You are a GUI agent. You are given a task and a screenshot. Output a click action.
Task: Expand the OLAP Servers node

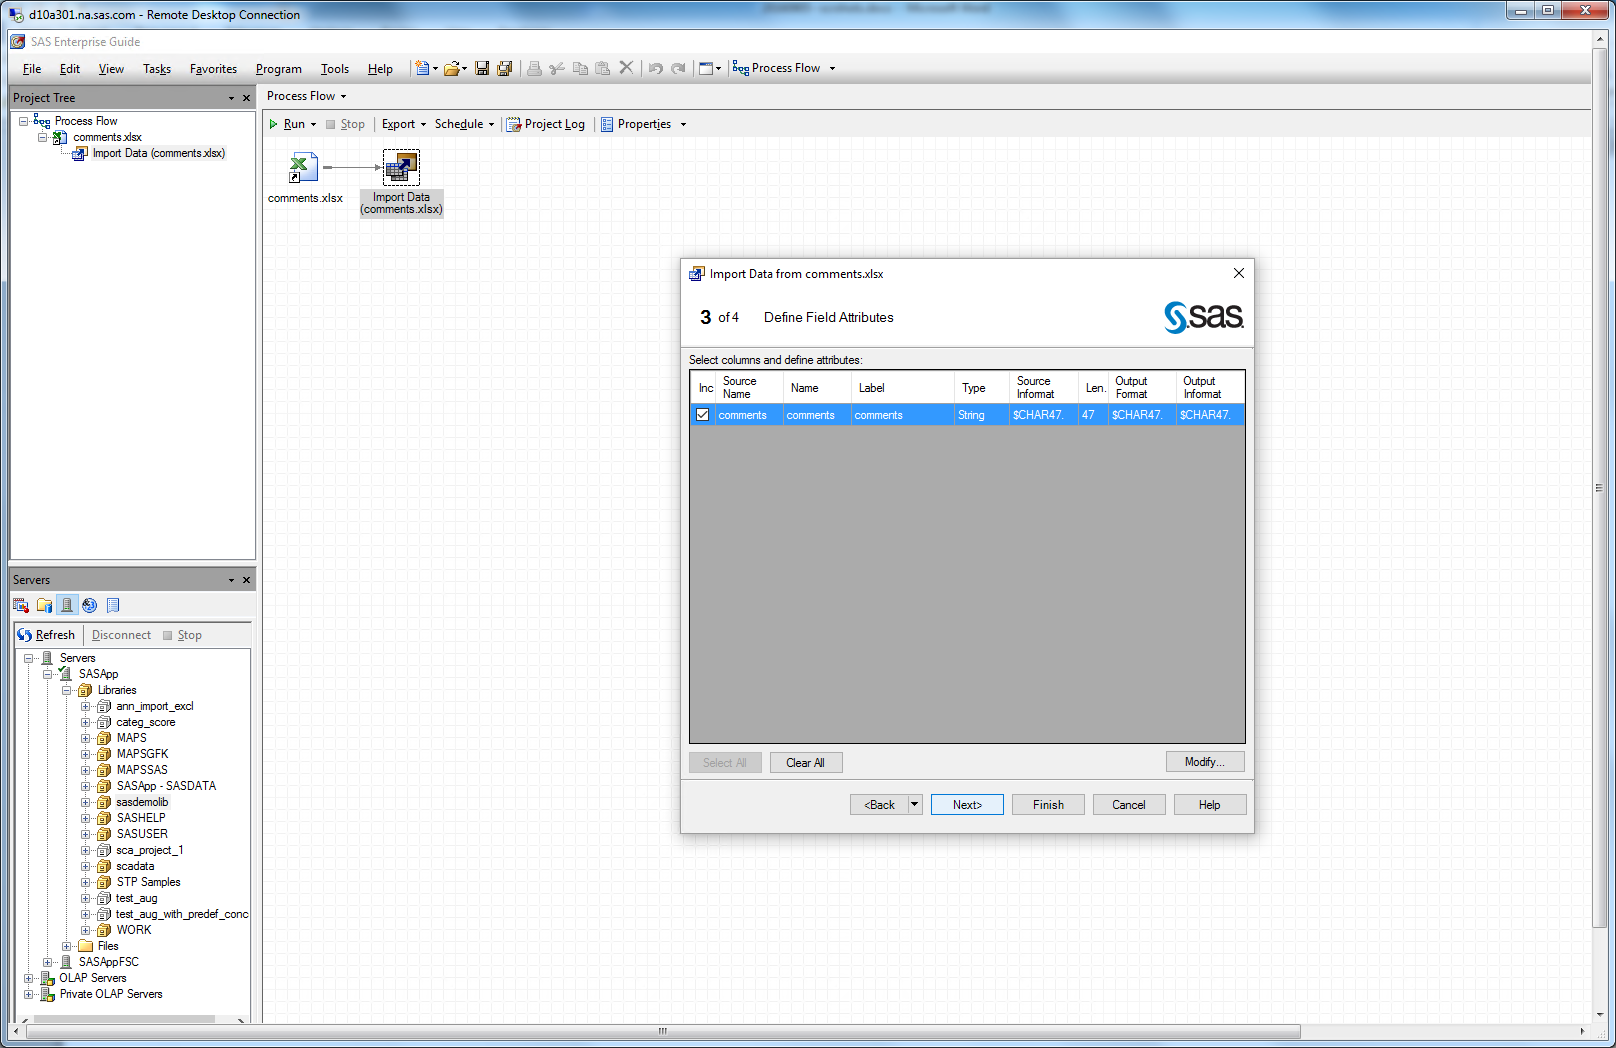coord(29,978)
